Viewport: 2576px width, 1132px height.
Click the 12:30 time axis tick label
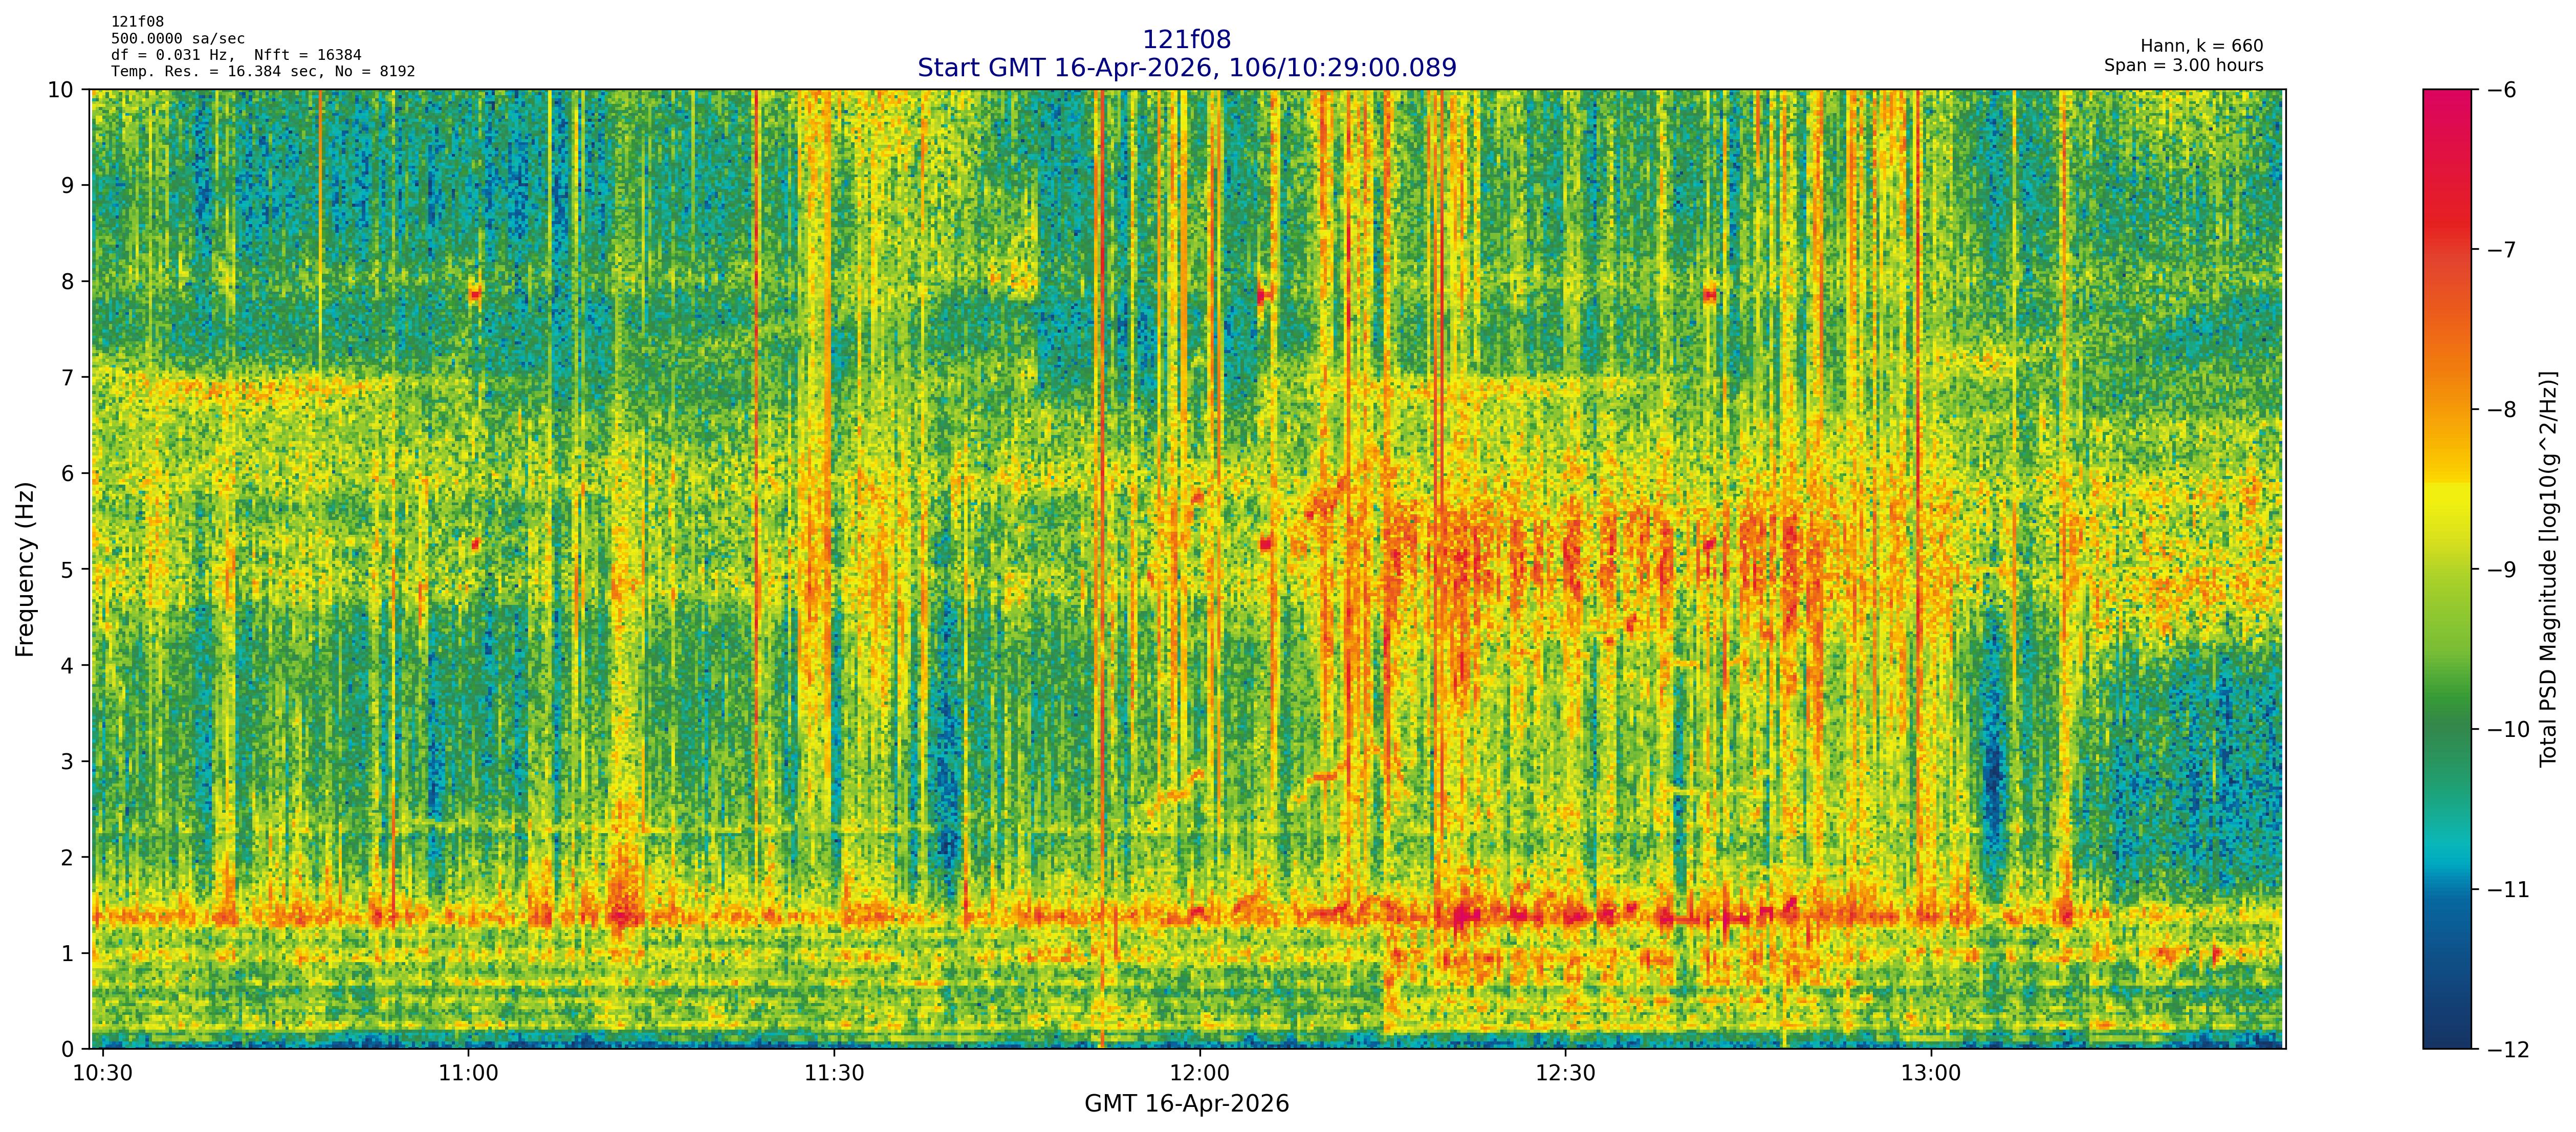(x=1565, y=1074)
